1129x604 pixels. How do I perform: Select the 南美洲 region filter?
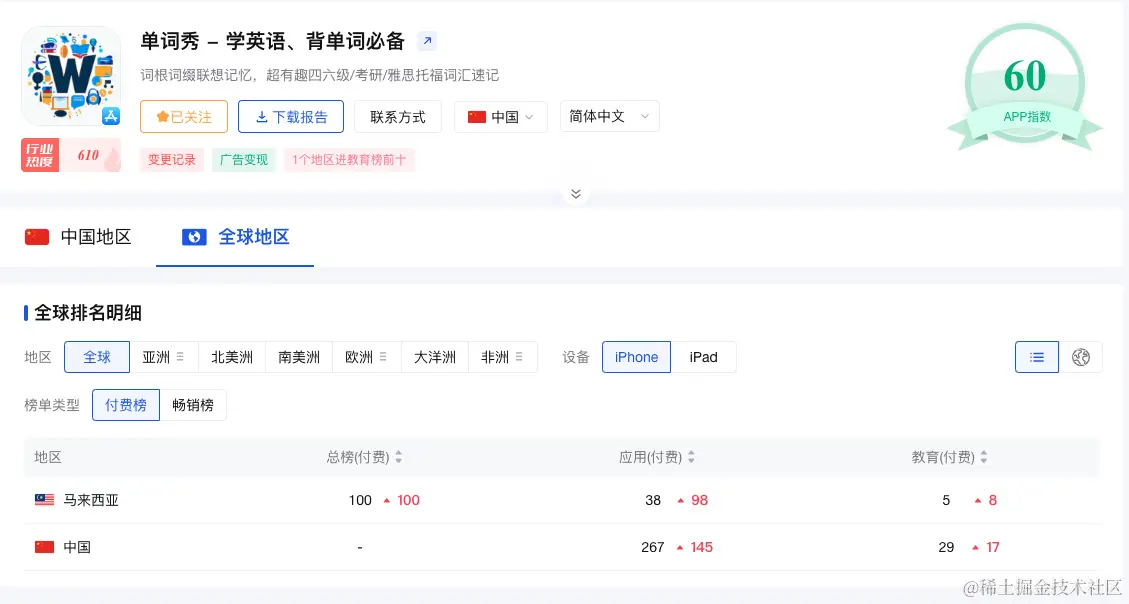299,357
